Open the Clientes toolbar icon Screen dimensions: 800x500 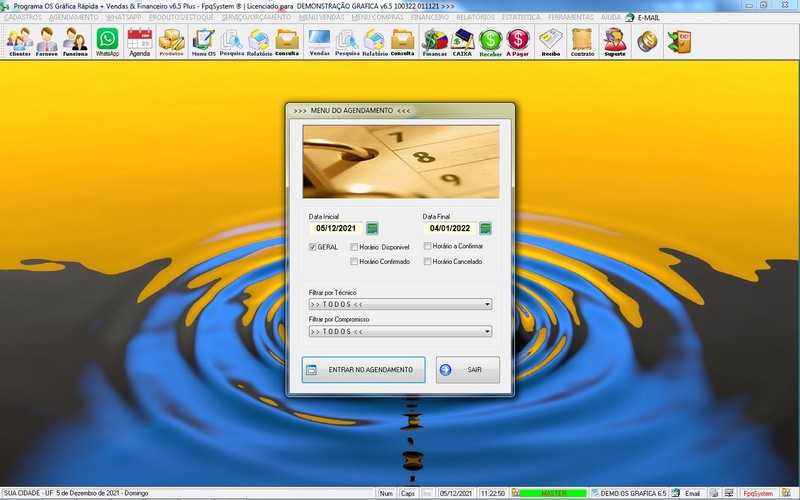[x=19, y=42]
